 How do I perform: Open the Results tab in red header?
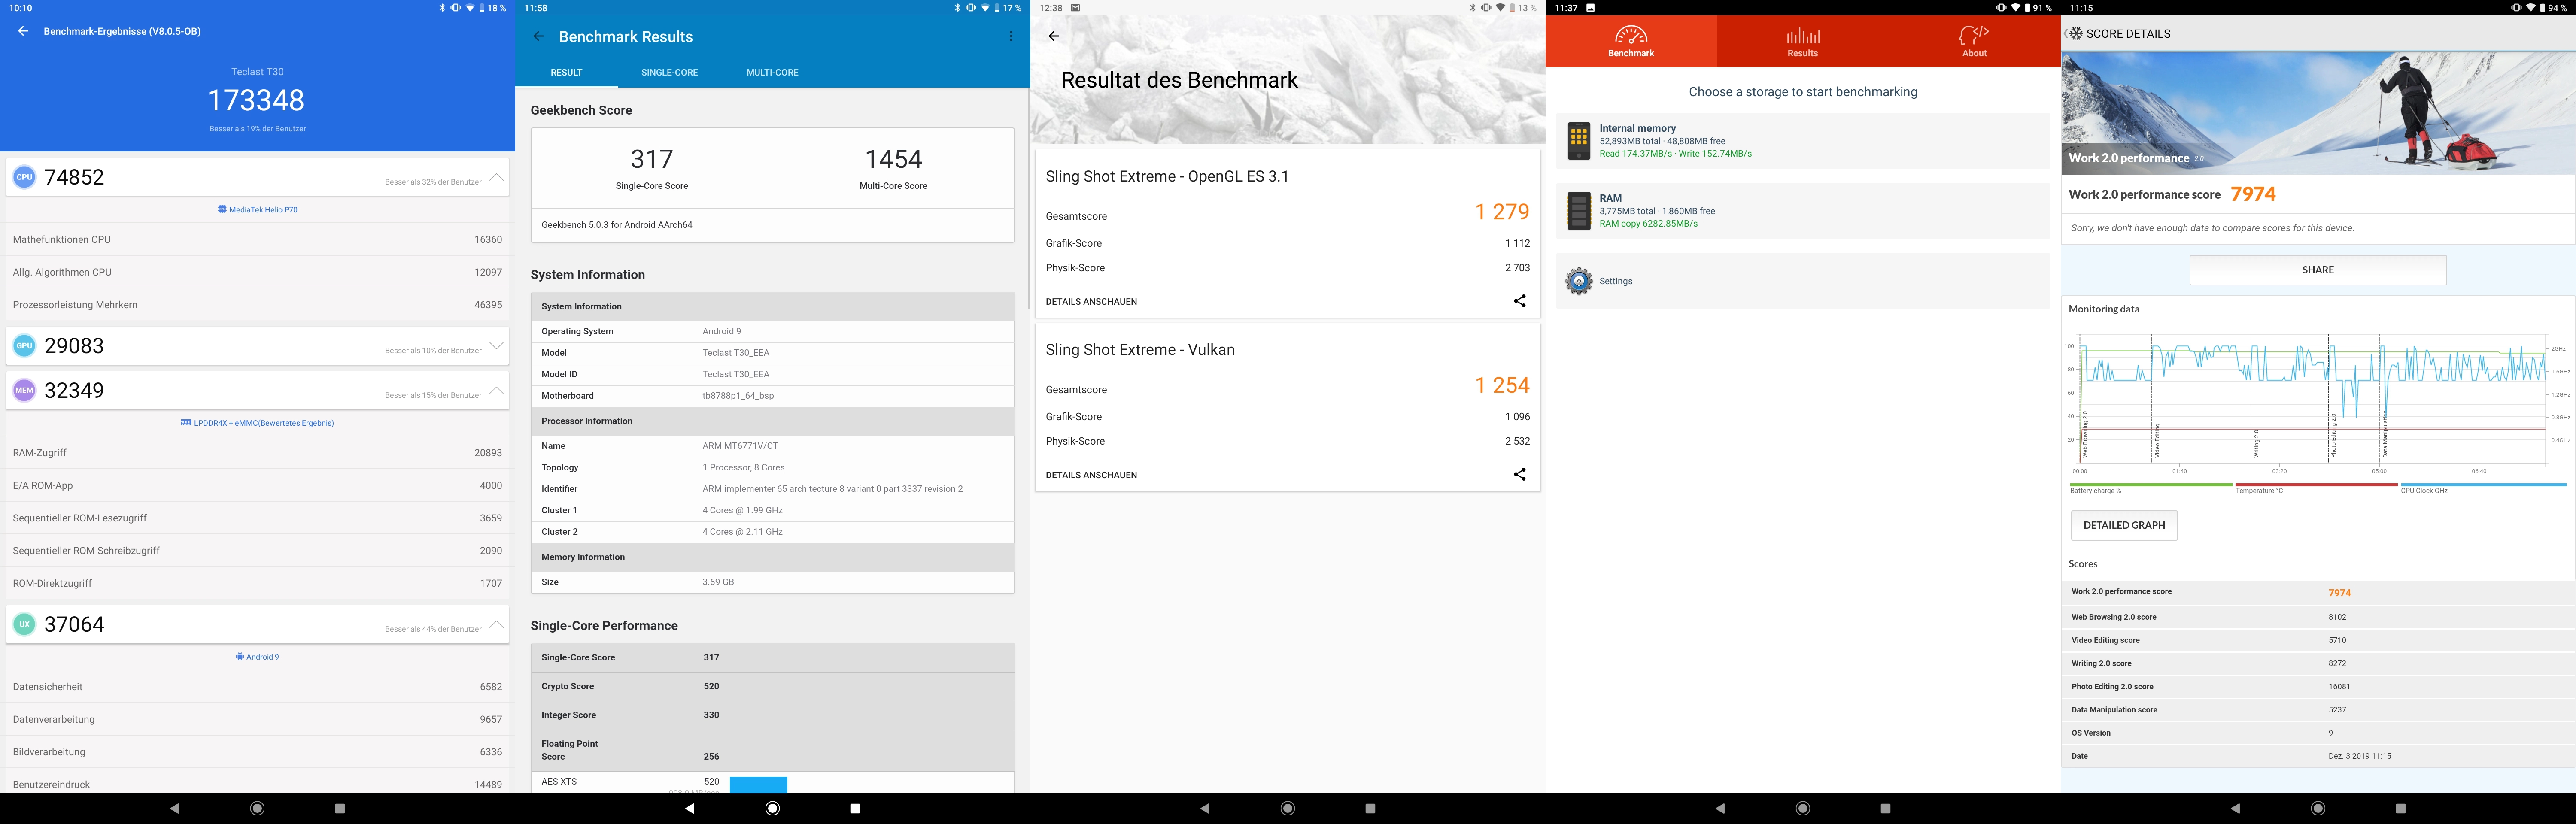coord(1803,41)
